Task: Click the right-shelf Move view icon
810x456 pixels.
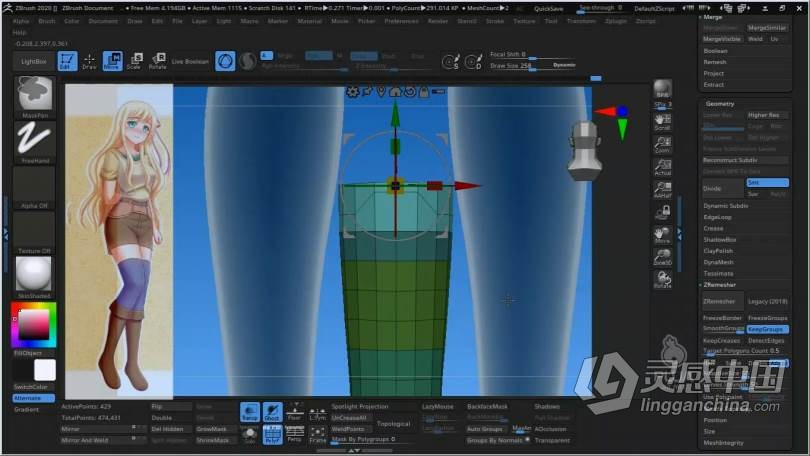Action: pos(663,234)
